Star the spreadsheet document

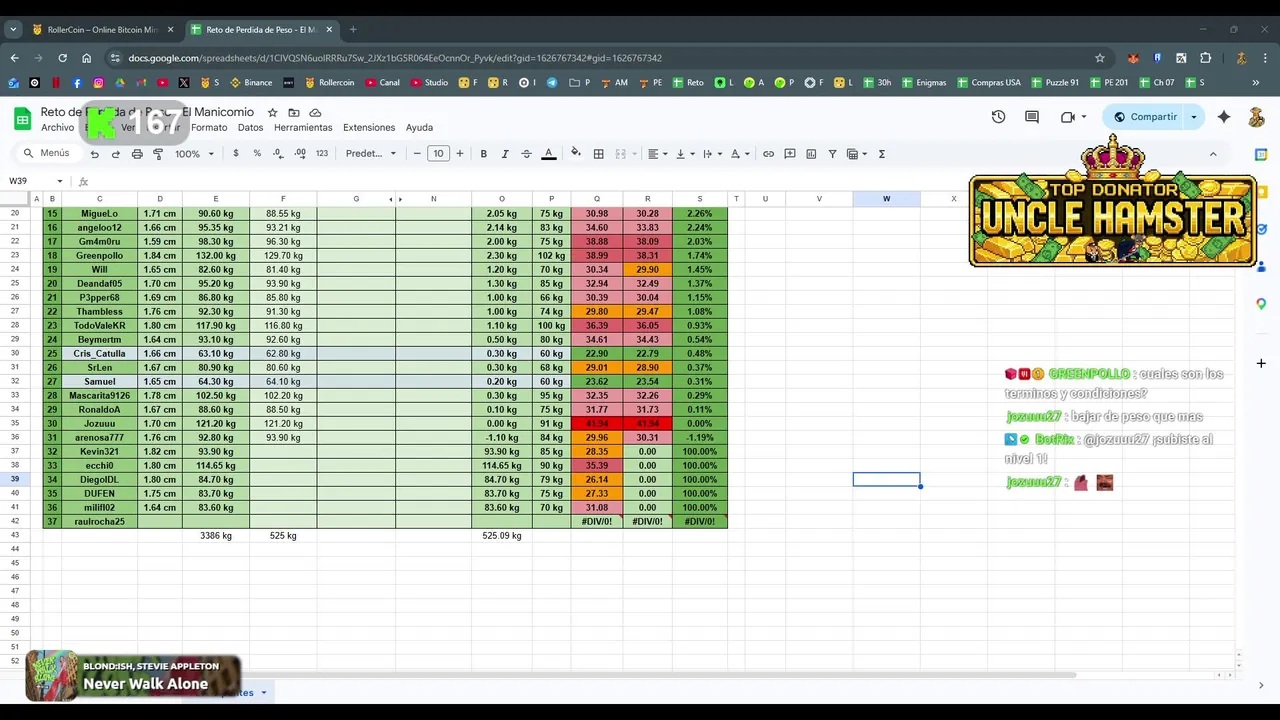click(x=272, y=113)
